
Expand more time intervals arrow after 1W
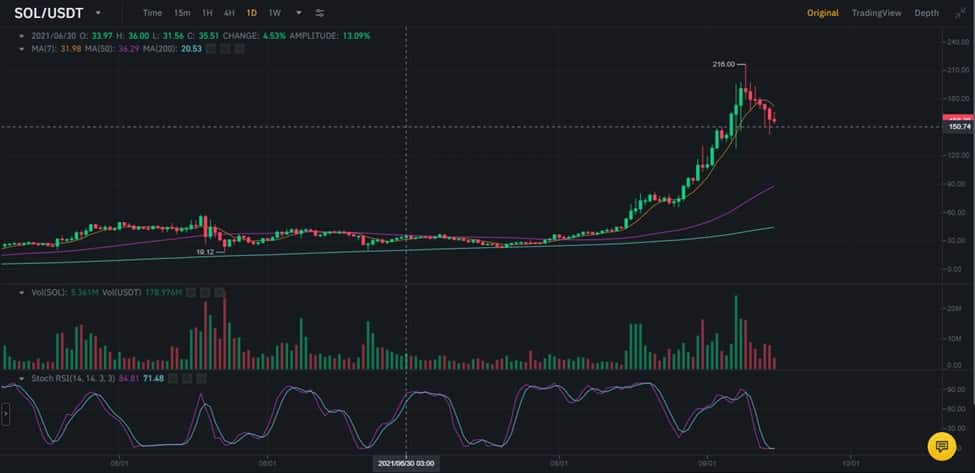pyautogui.click(x=298, y=12)
